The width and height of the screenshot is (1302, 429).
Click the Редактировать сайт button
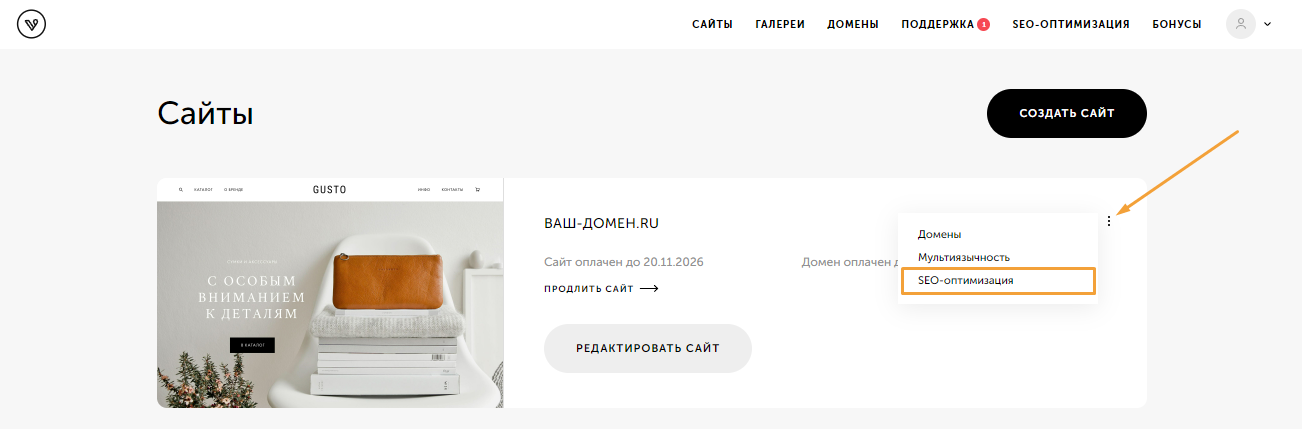pos(648,348)
